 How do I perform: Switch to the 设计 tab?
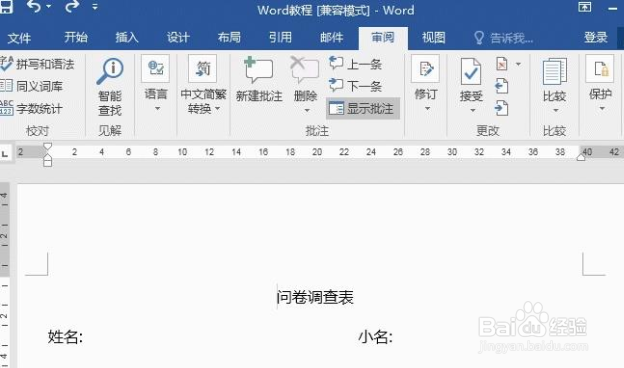click(178, 37)
